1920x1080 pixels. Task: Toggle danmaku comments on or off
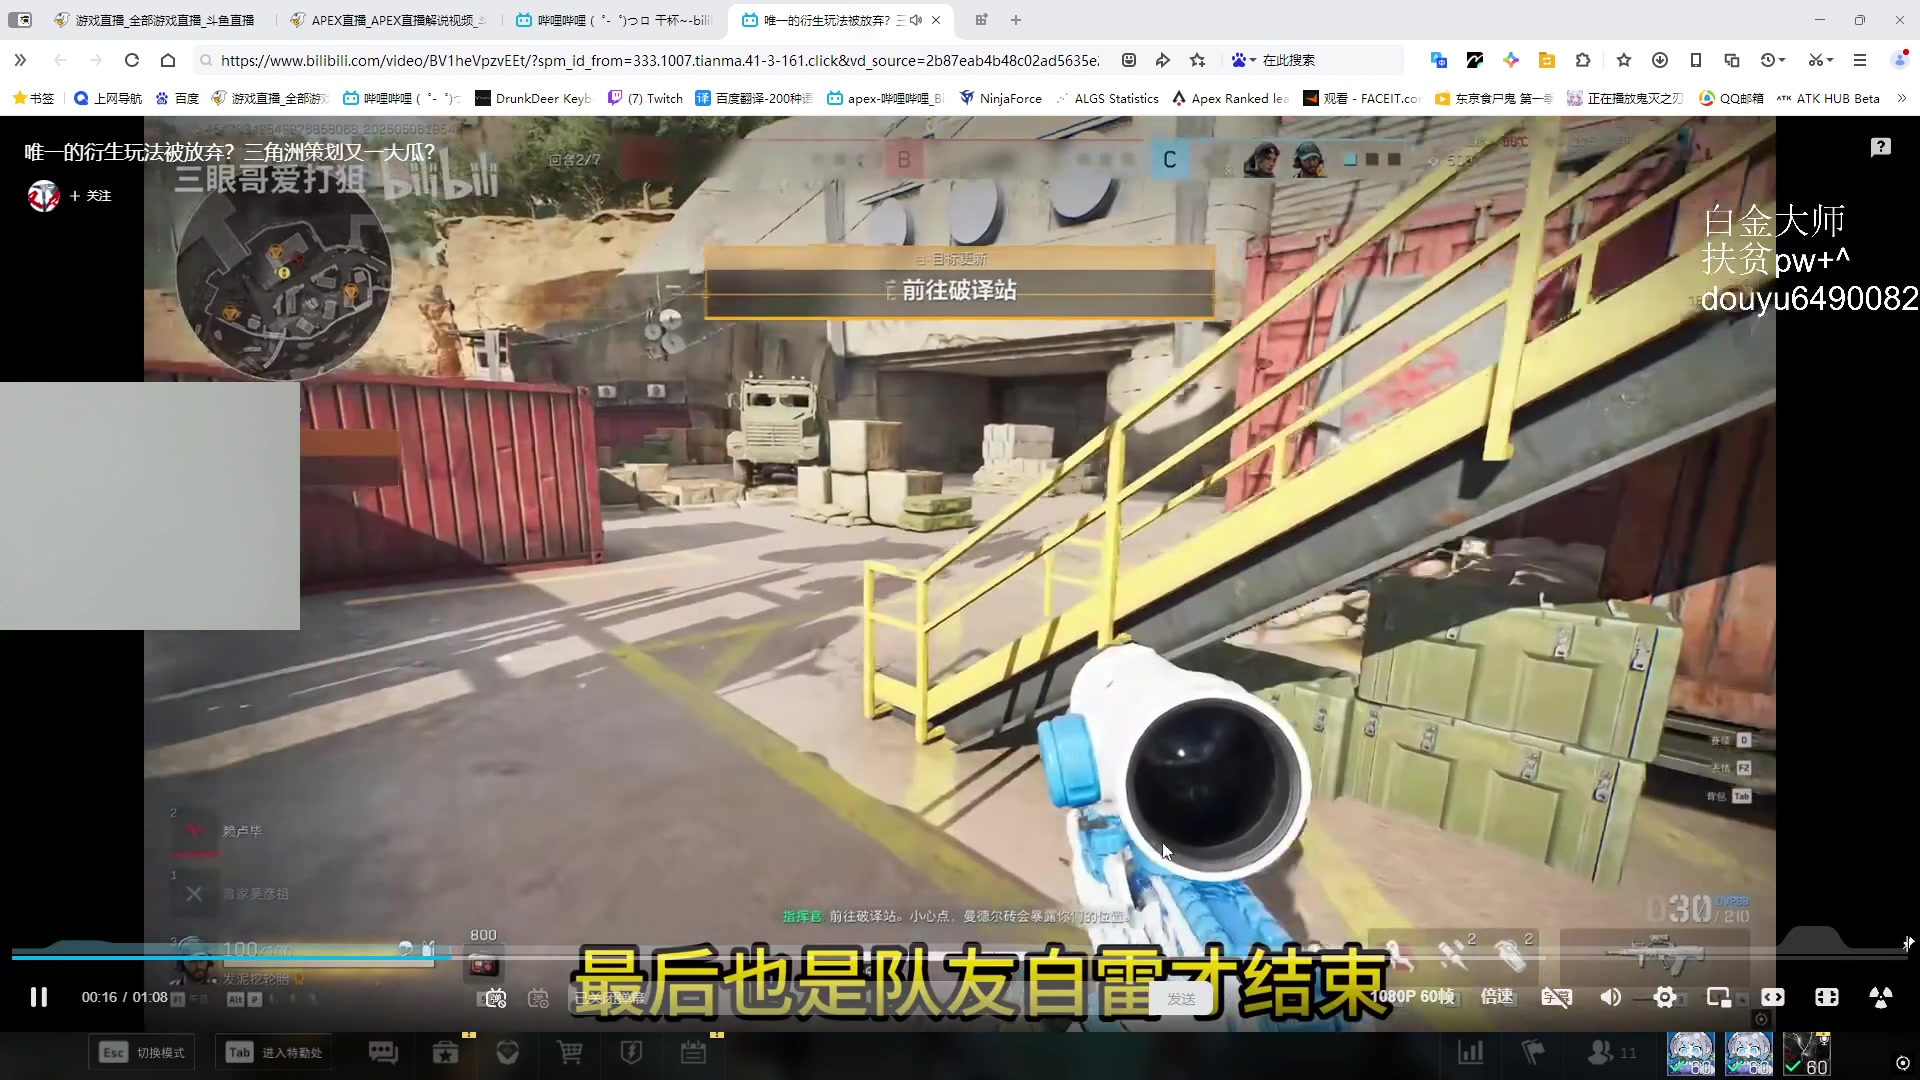[x=496, y=998]
